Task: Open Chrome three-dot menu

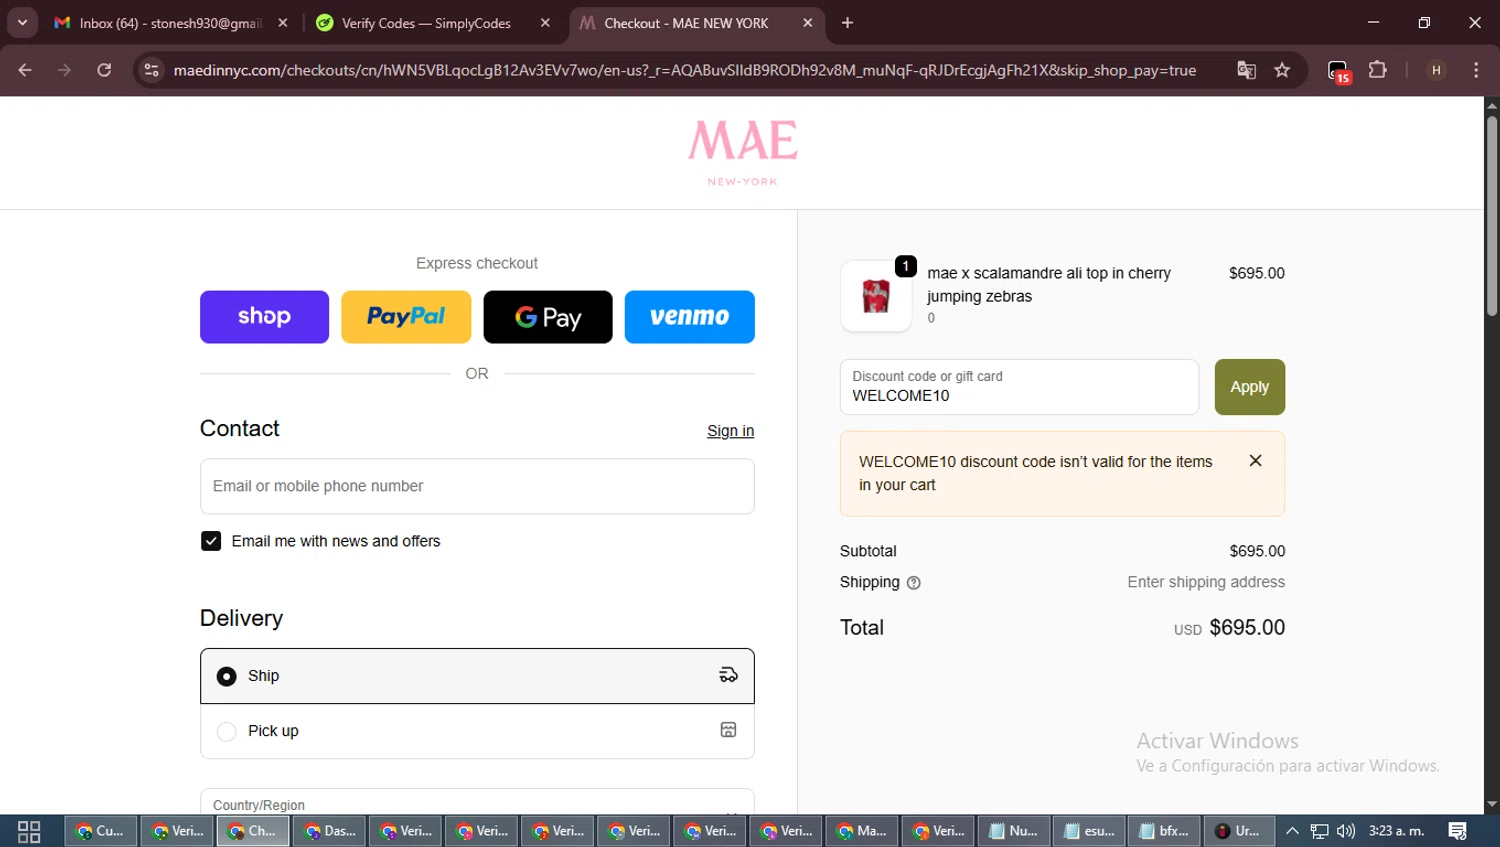Action: click(1476, 70)
